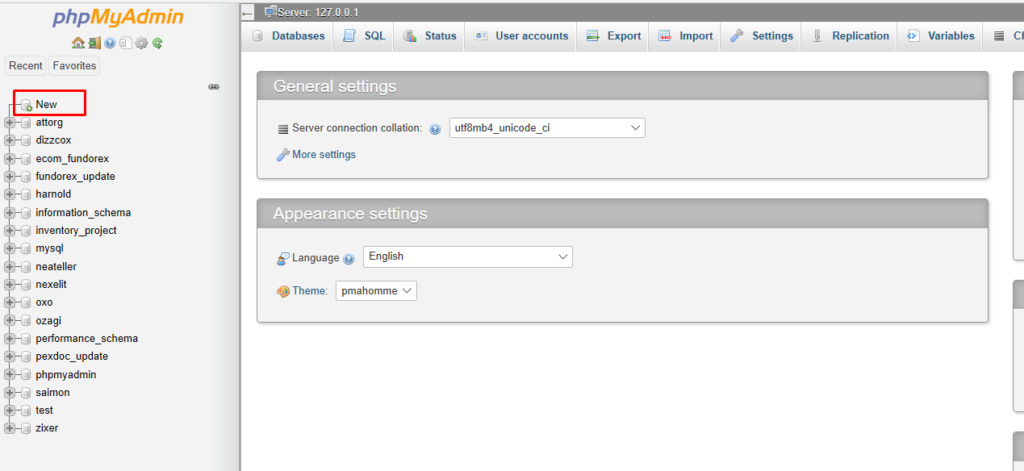Expand the zixer database node
The height and width of the screenshot is (471, 1024).
coord(9,429)
